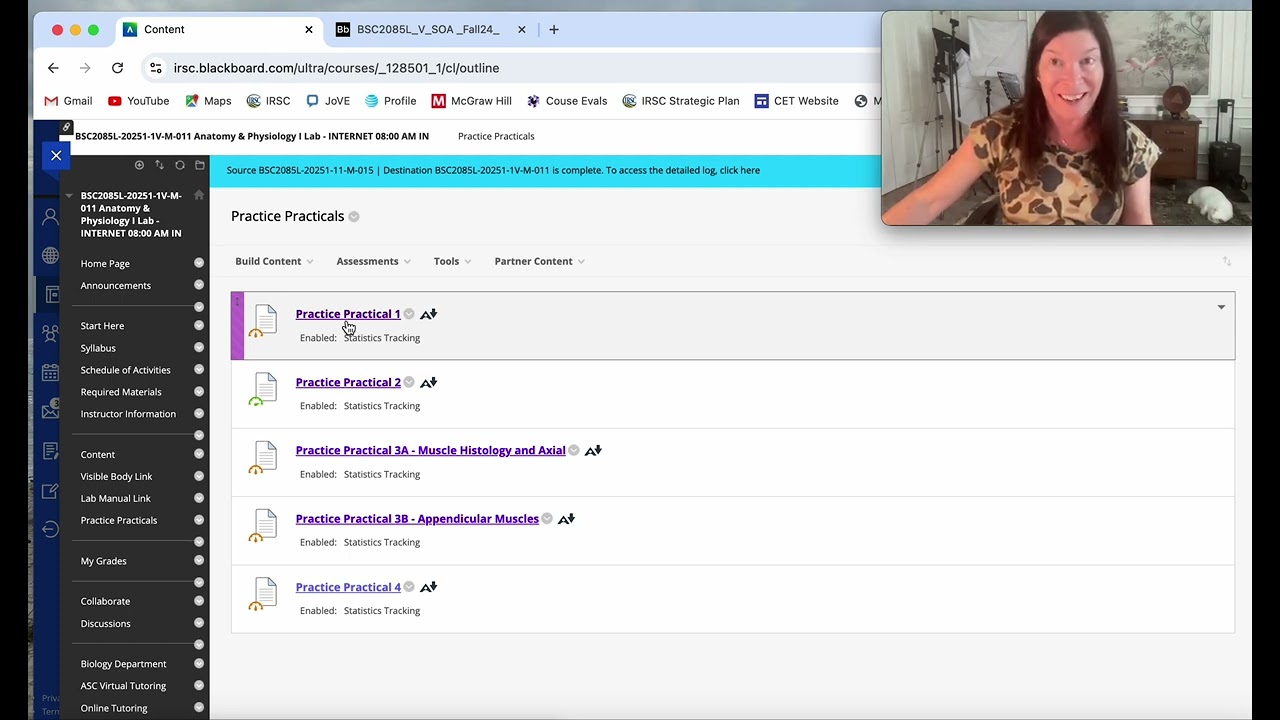Open options chevron for Practice Practical 1
Screen dimensions: 1280x720
coord(409,314)
